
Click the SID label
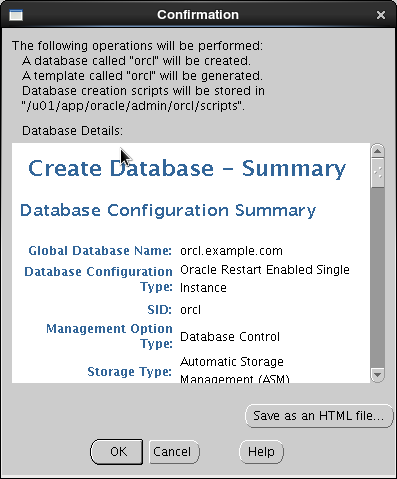(x=159, y=310)
